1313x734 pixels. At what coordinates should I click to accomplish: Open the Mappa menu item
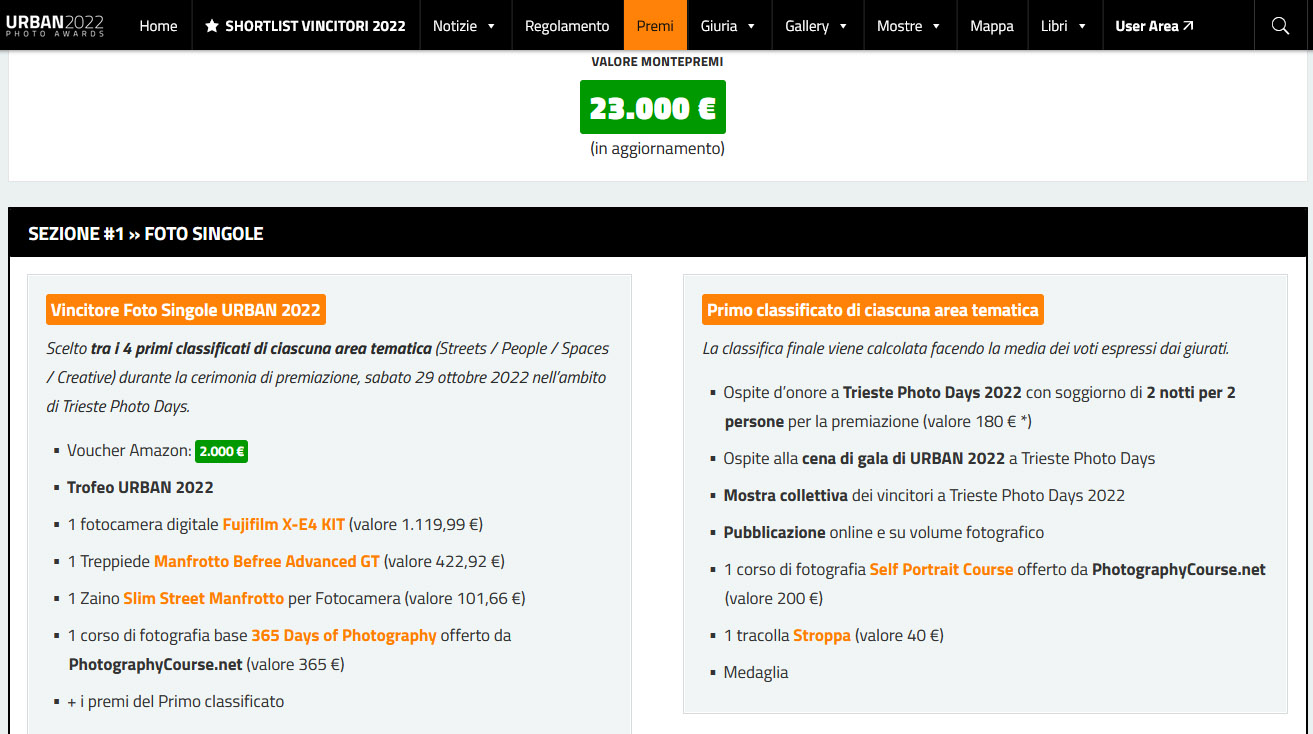992,26
